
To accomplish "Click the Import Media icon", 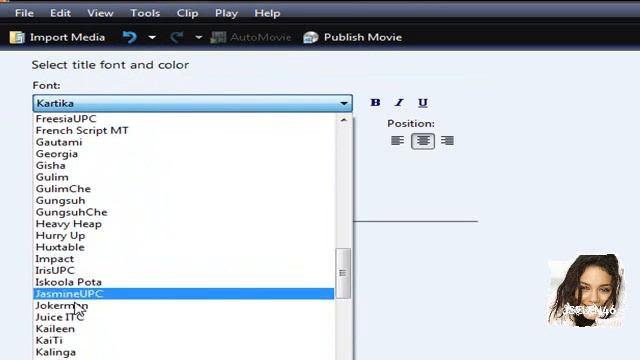I will pyautogui.click(x=17, y=37).
